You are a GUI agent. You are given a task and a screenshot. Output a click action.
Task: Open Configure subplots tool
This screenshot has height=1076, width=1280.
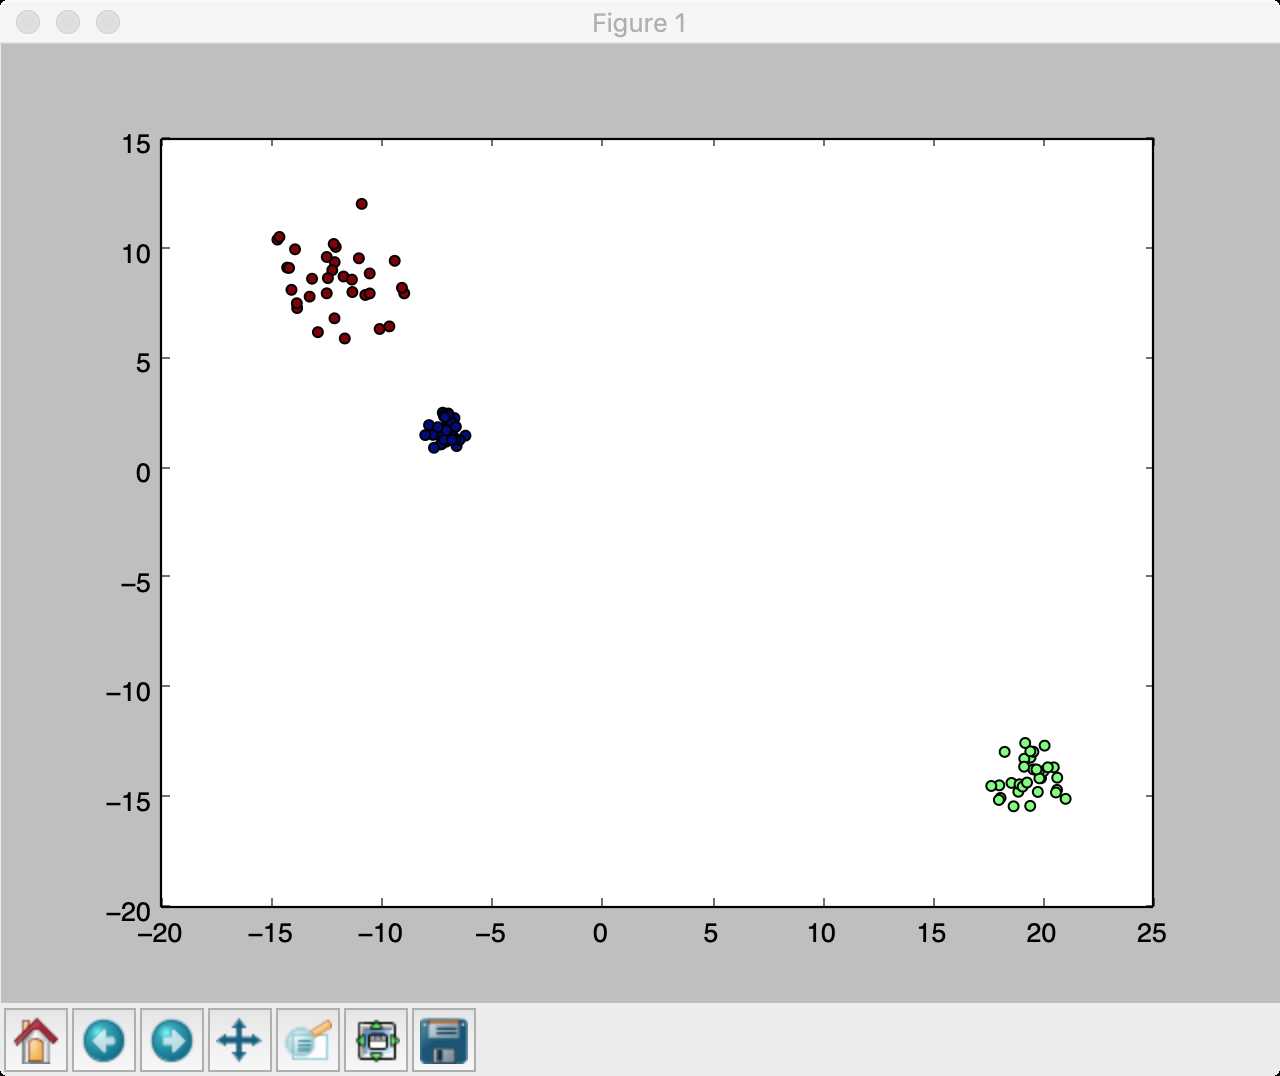coord(376,1040)
